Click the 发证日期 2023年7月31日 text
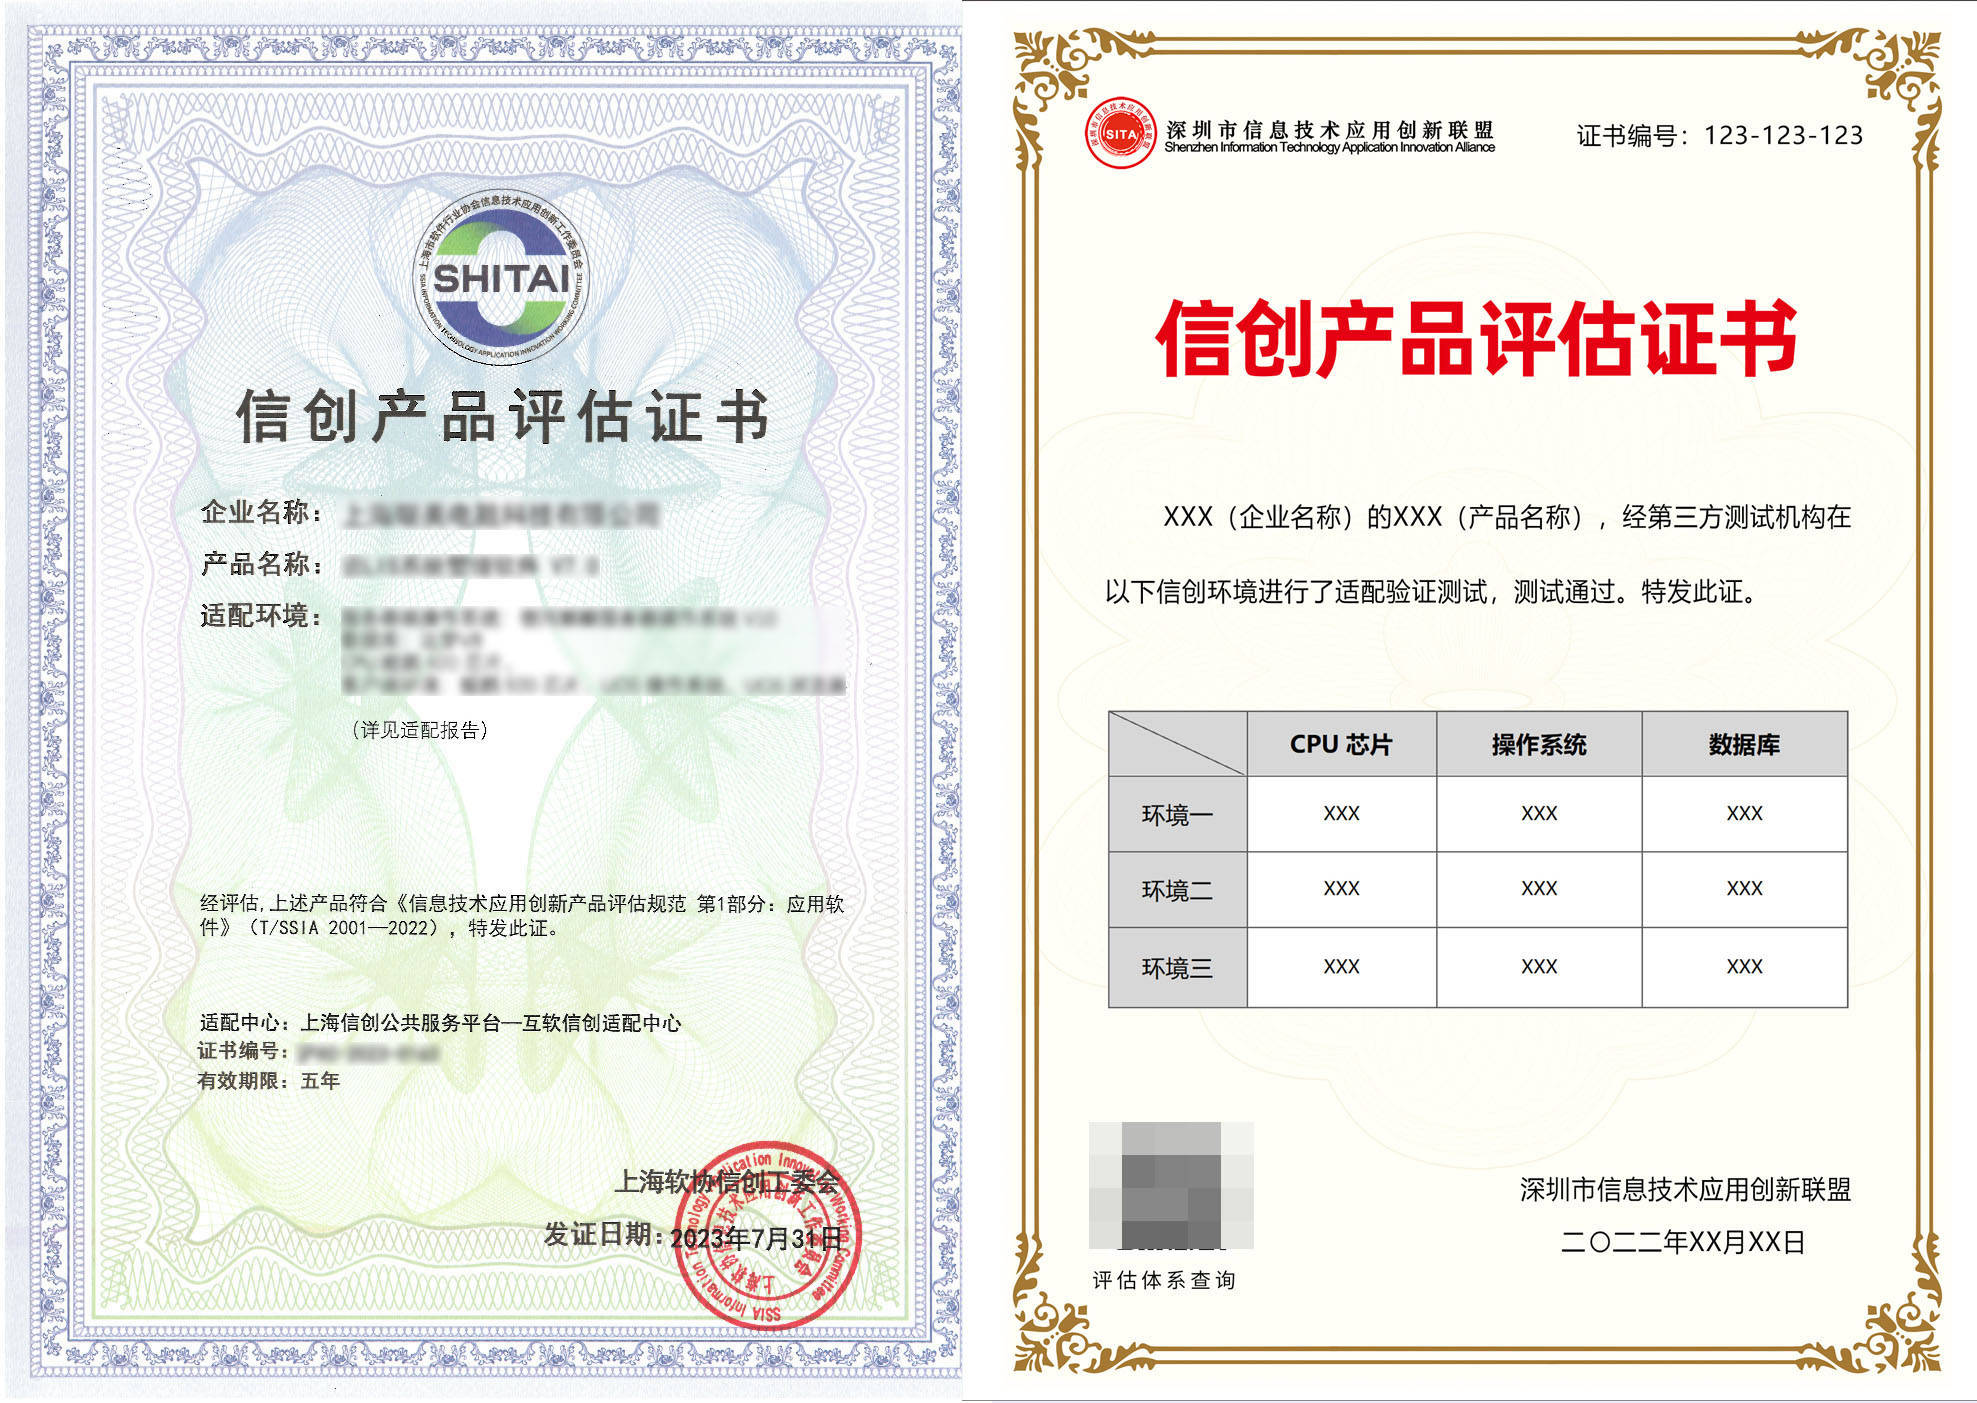1977x1403 pixels. point(692,1237)
